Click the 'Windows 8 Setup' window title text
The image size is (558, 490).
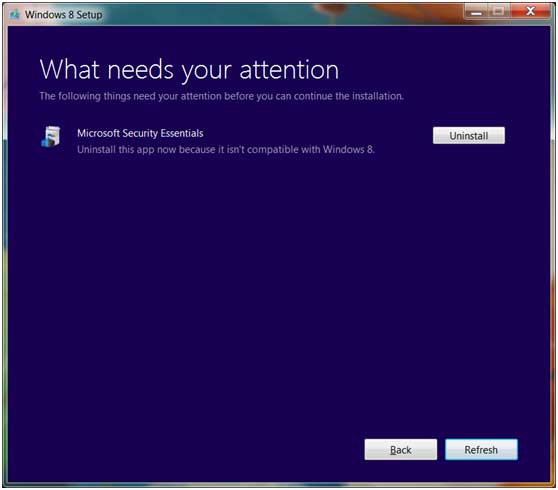pos(63,15)
